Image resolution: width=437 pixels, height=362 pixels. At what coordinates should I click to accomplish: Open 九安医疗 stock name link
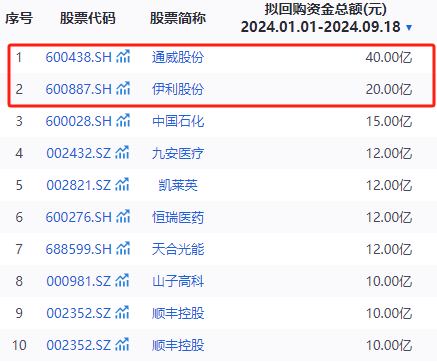click(178, 153)
